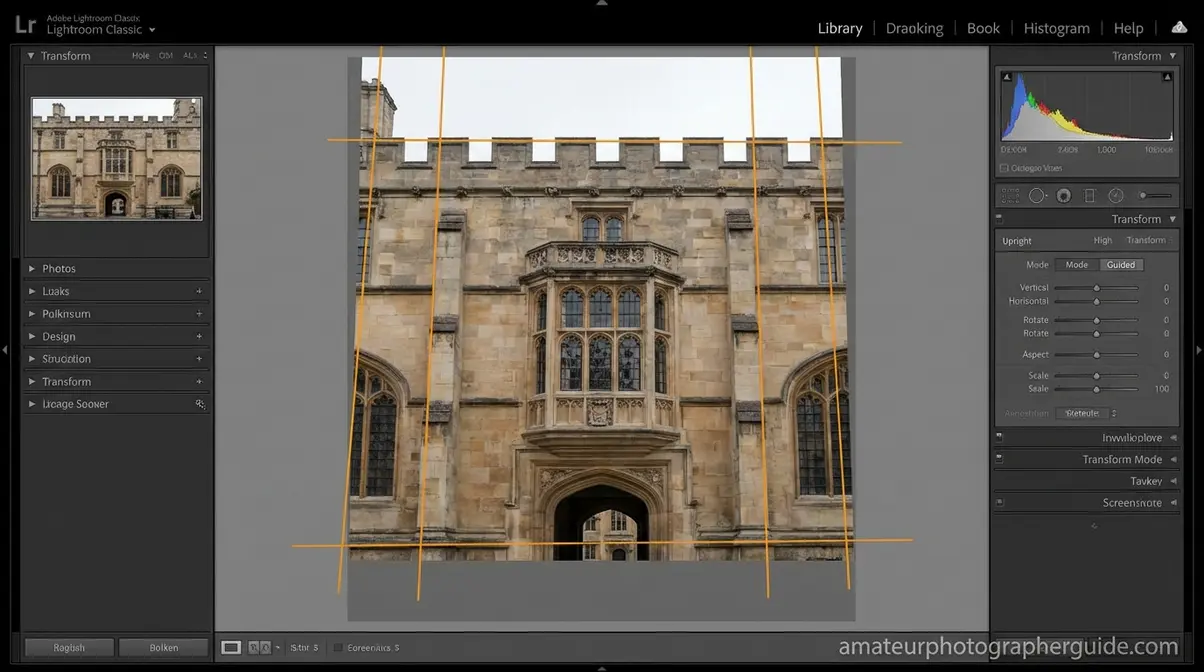Screen dimensions: 1204x672
Task: Click the Lr application logo
Action: pyautogui.click(x=25, y=22)
